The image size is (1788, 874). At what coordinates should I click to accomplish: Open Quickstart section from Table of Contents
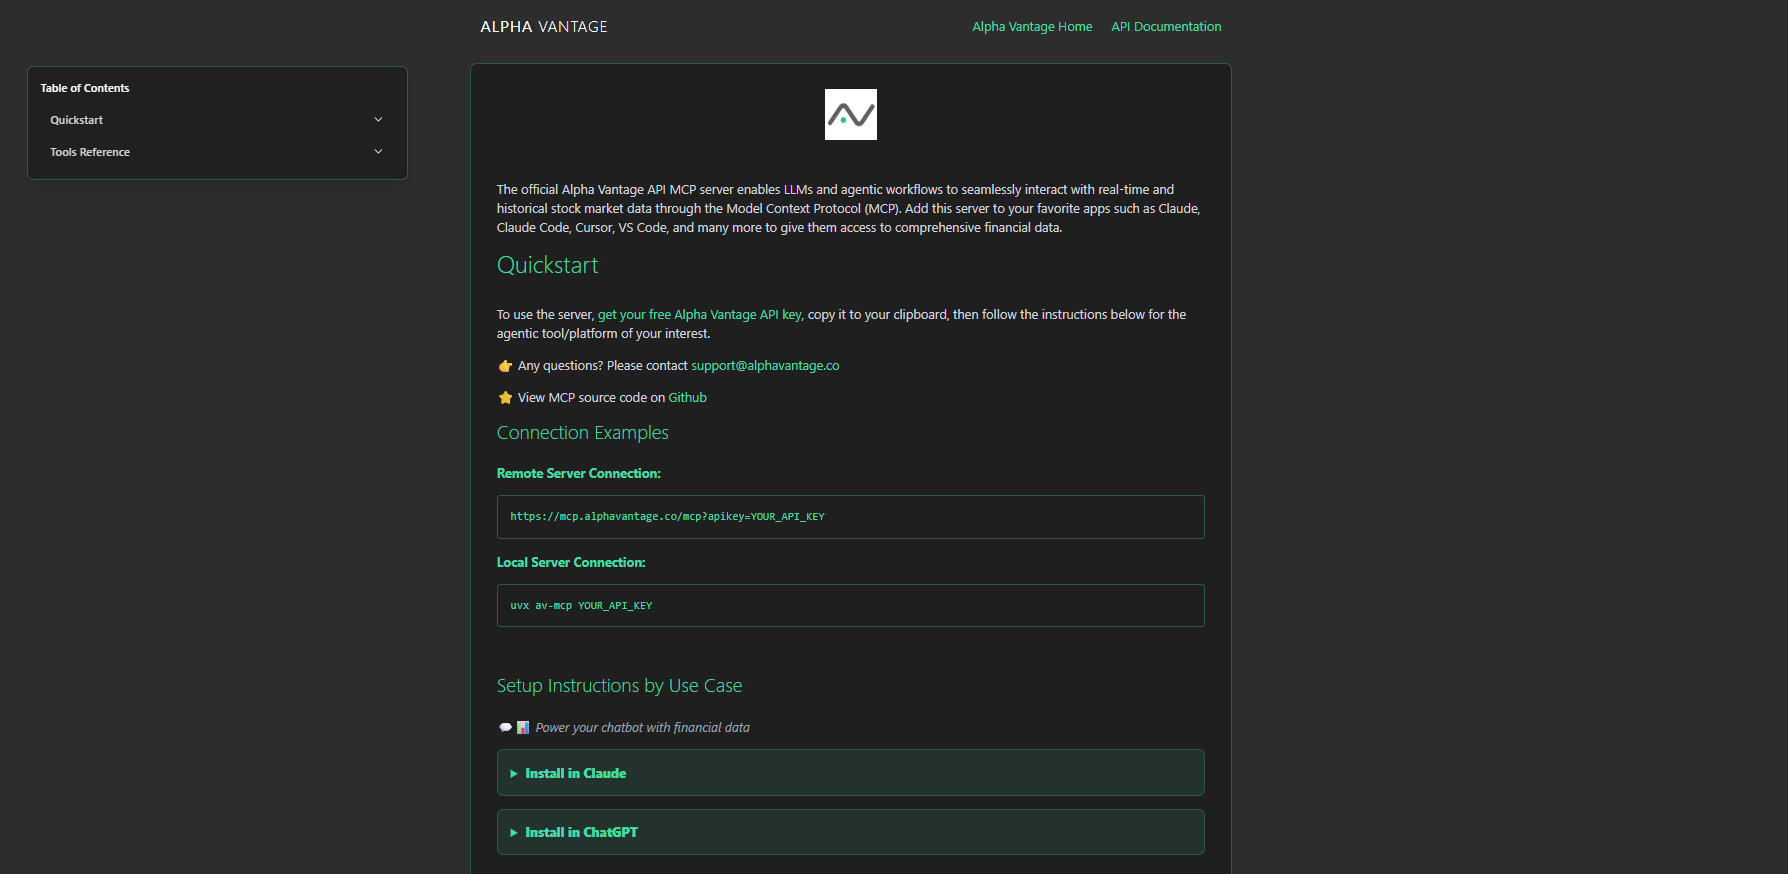tap(77, 120)
